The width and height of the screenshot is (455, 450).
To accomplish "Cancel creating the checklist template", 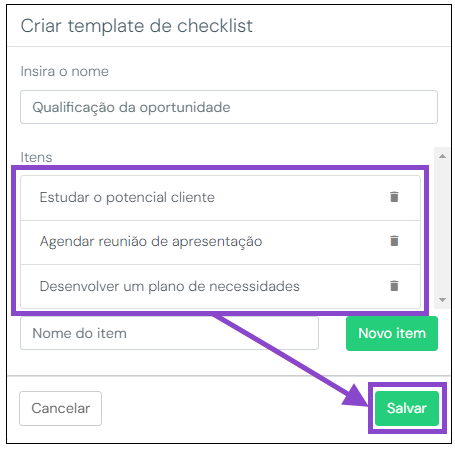I will [60, 408].
